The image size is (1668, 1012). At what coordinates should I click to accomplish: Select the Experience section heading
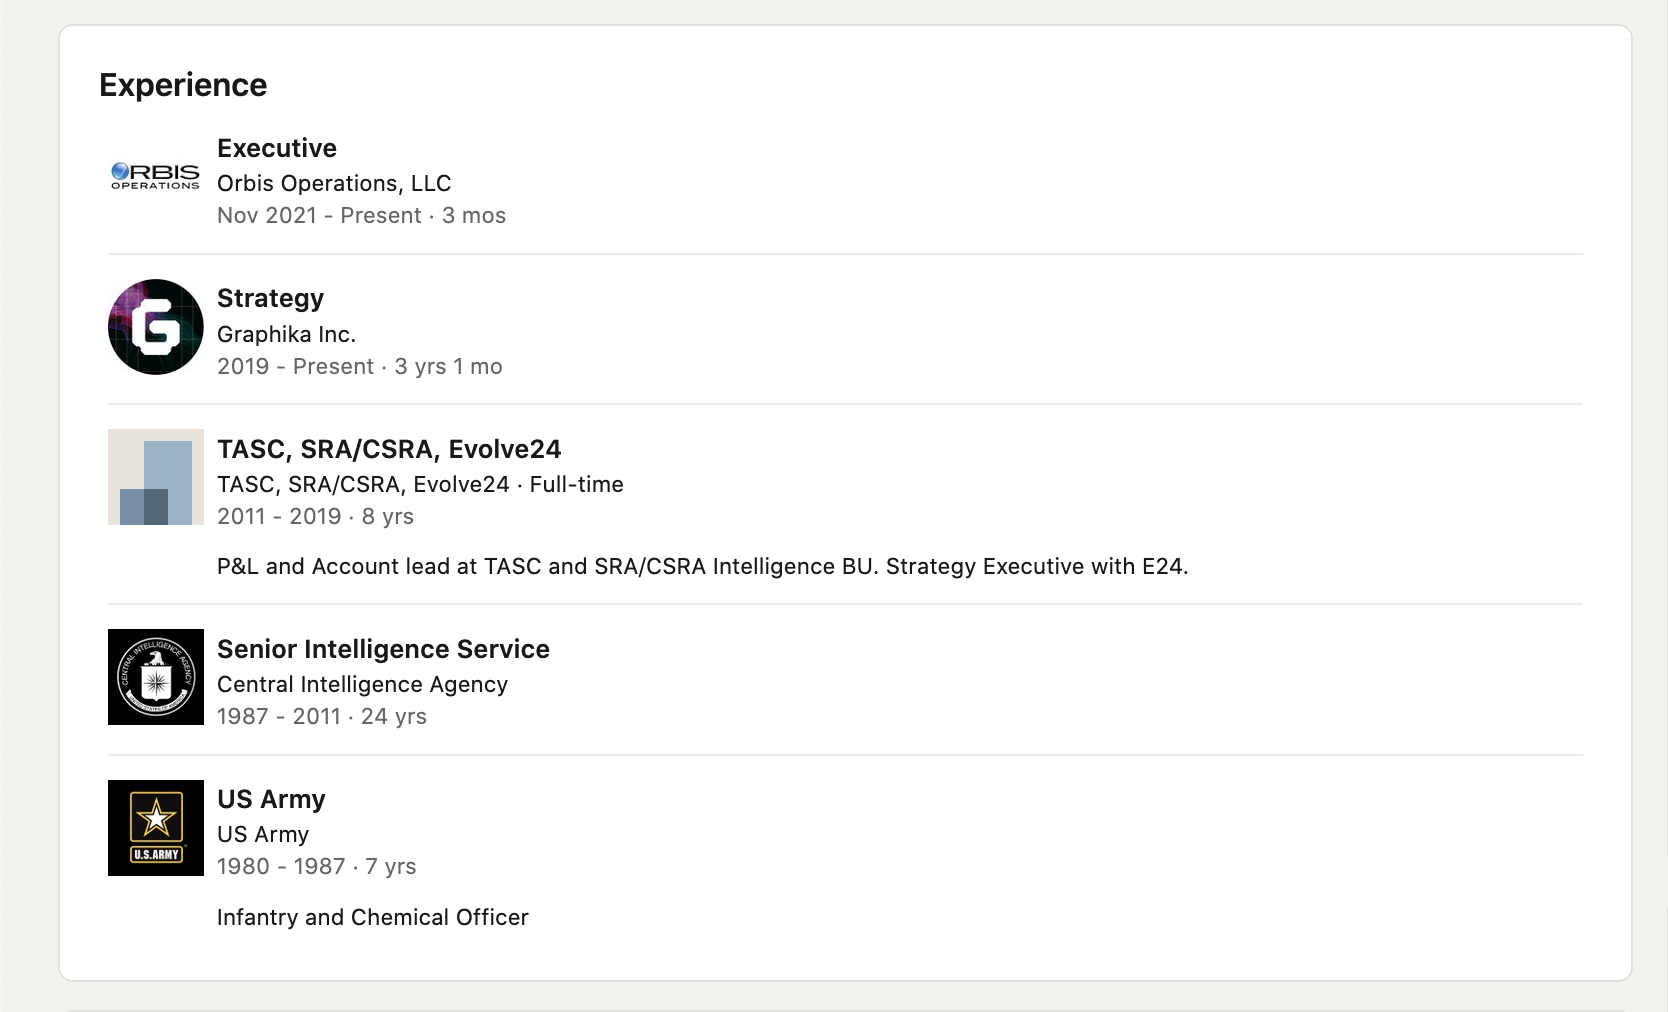pos(183,85)
